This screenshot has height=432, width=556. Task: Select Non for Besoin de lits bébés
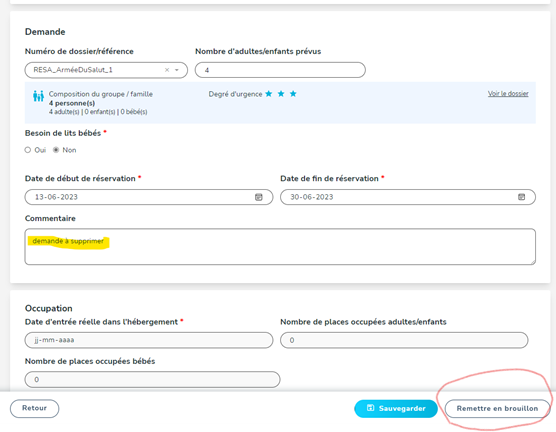coord(56,150)
